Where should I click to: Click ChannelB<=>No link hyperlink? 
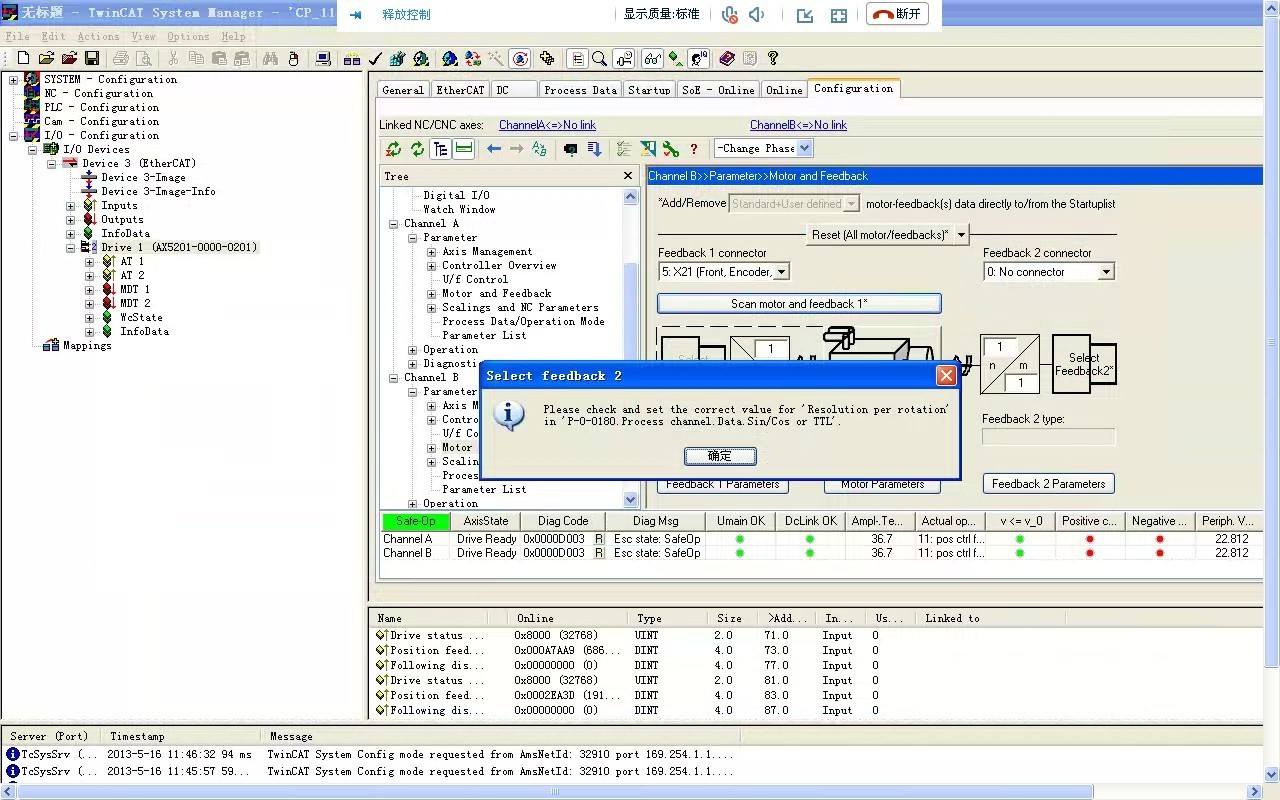798,125
